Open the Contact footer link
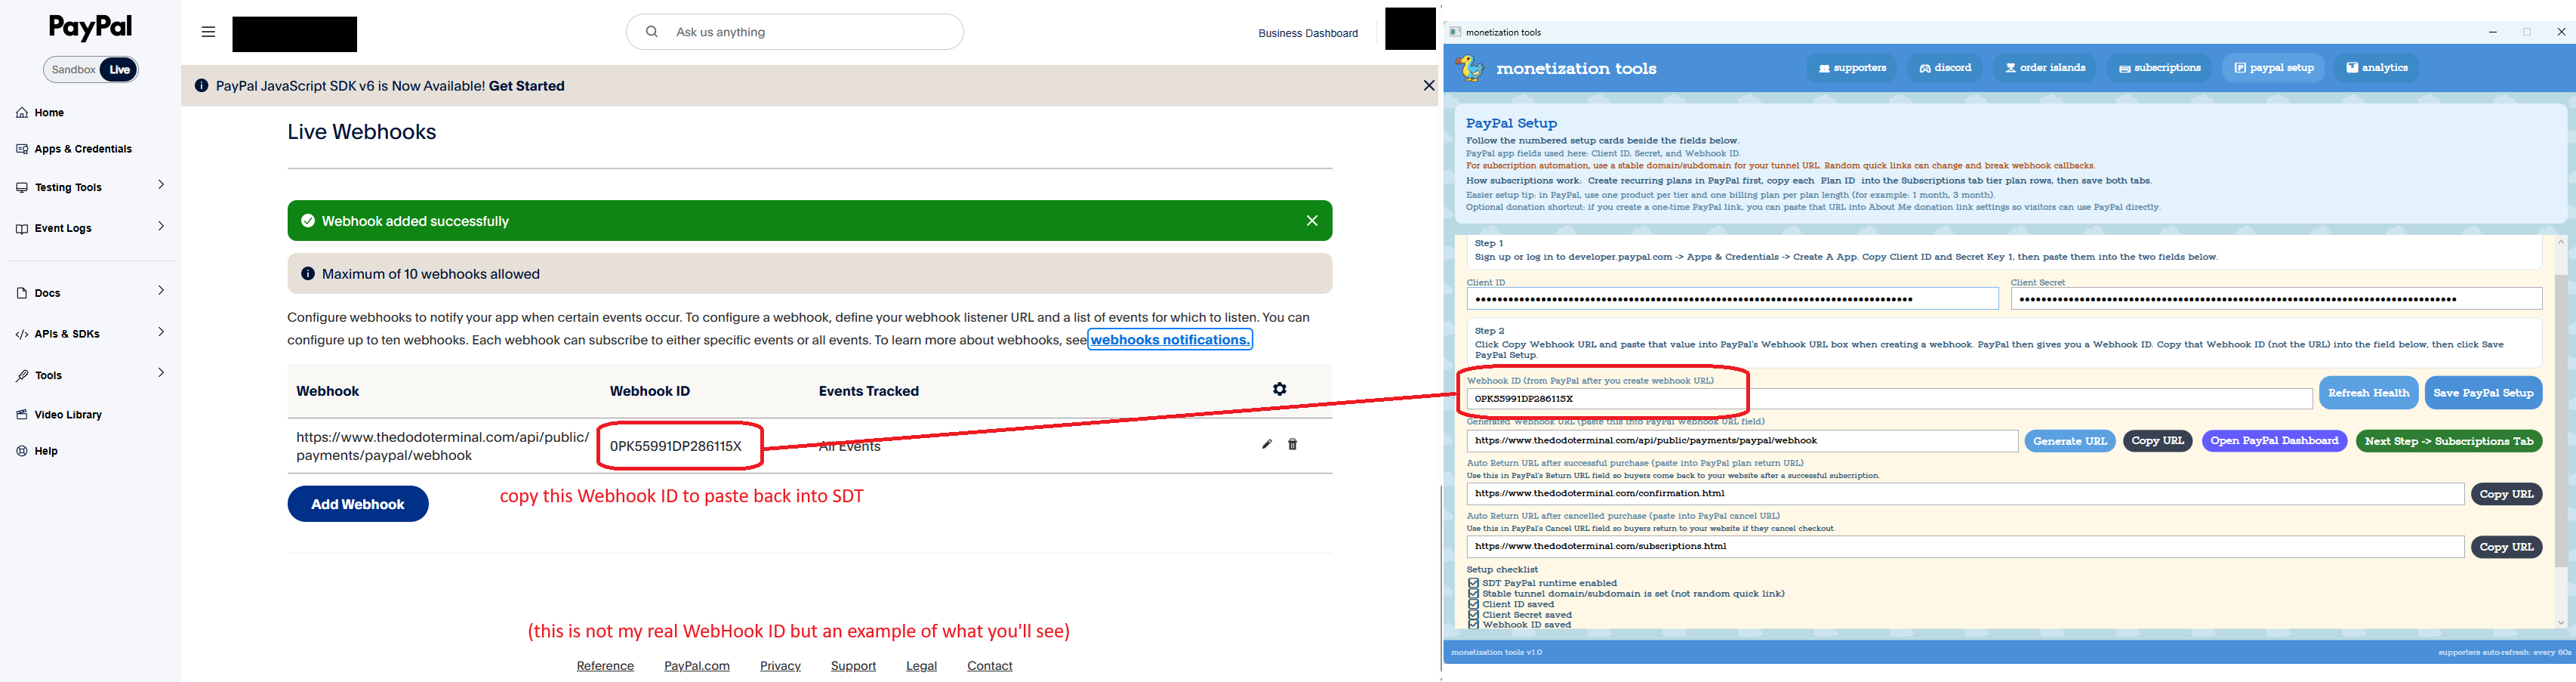 tap(990, 666)
